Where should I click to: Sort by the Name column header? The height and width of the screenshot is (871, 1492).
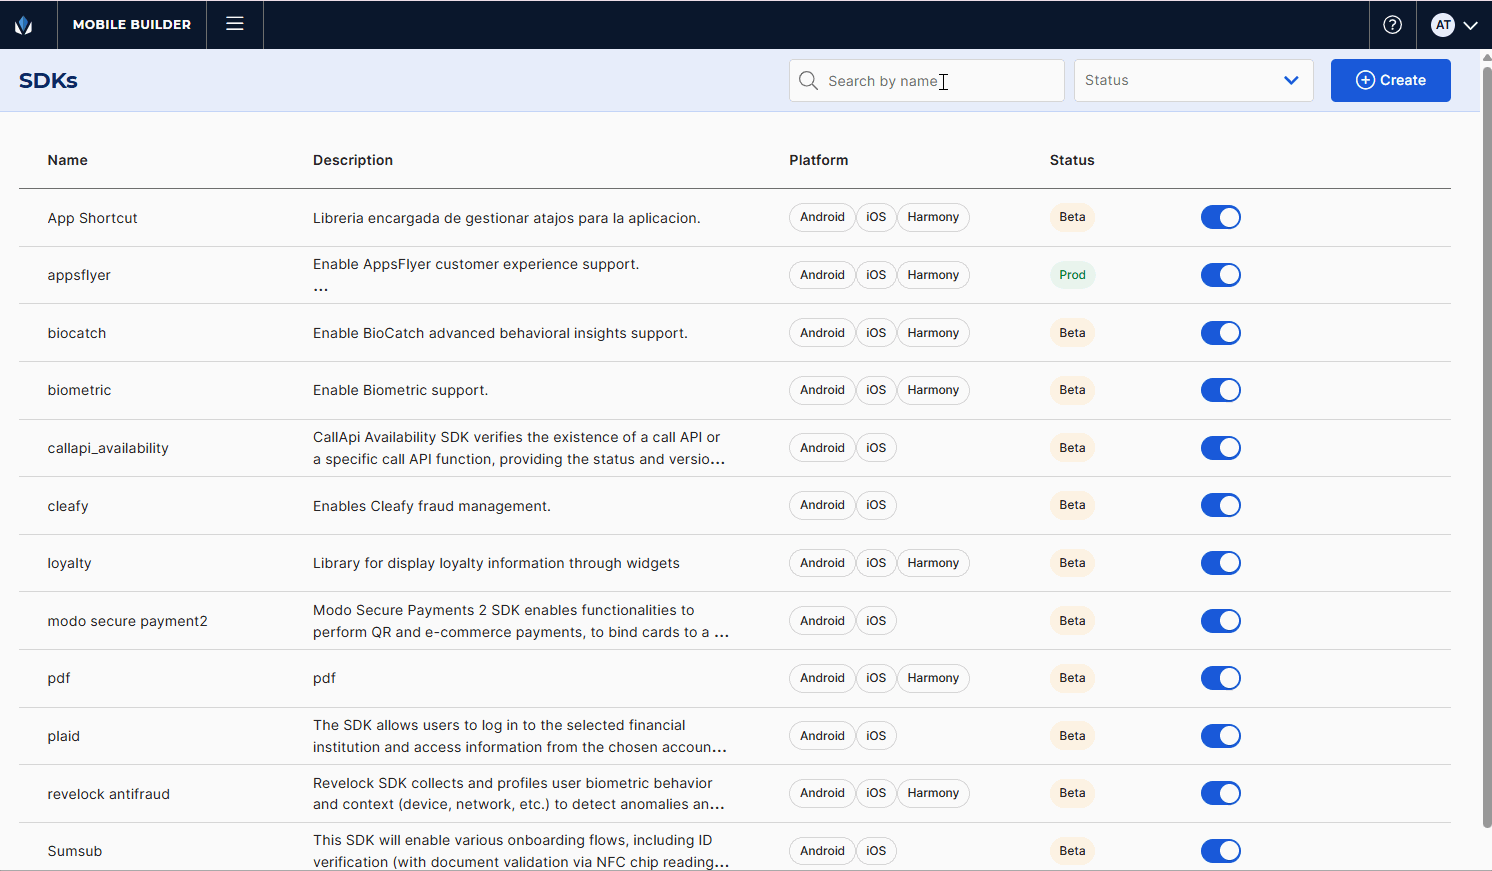click(67, 160)
